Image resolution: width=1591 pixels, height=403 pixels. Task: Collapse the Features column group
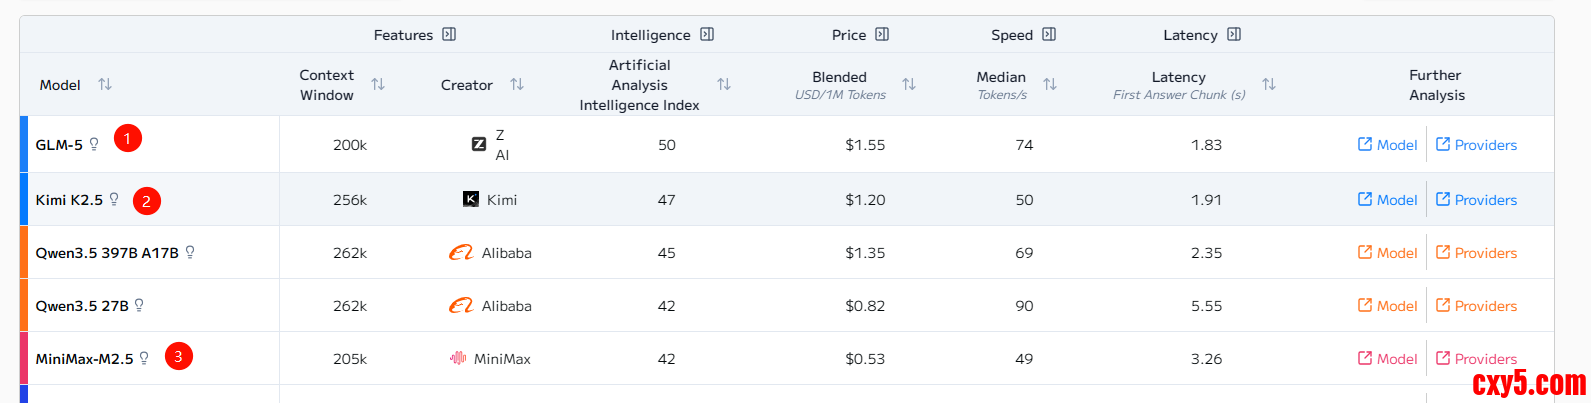tap(449, 34)
